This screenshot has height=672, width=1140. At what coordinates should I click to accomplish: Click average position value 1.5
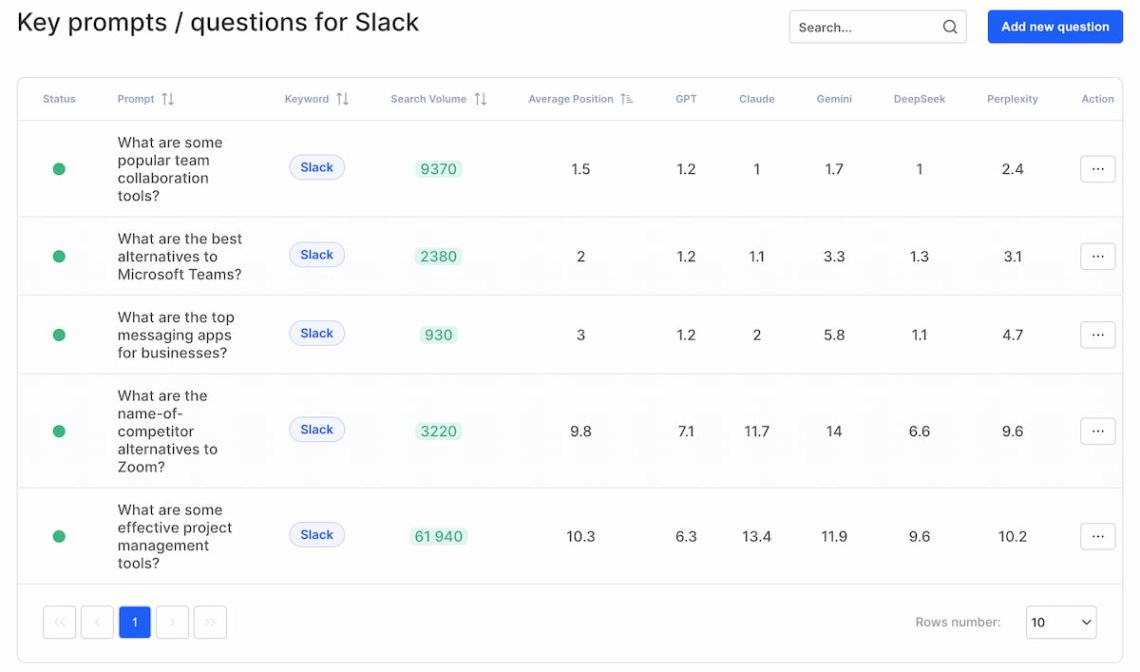(x=580, y=169)
